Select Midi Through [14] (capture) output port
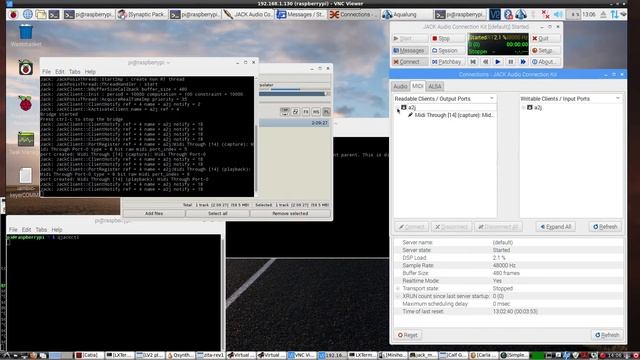 click(x=451, y=115)
